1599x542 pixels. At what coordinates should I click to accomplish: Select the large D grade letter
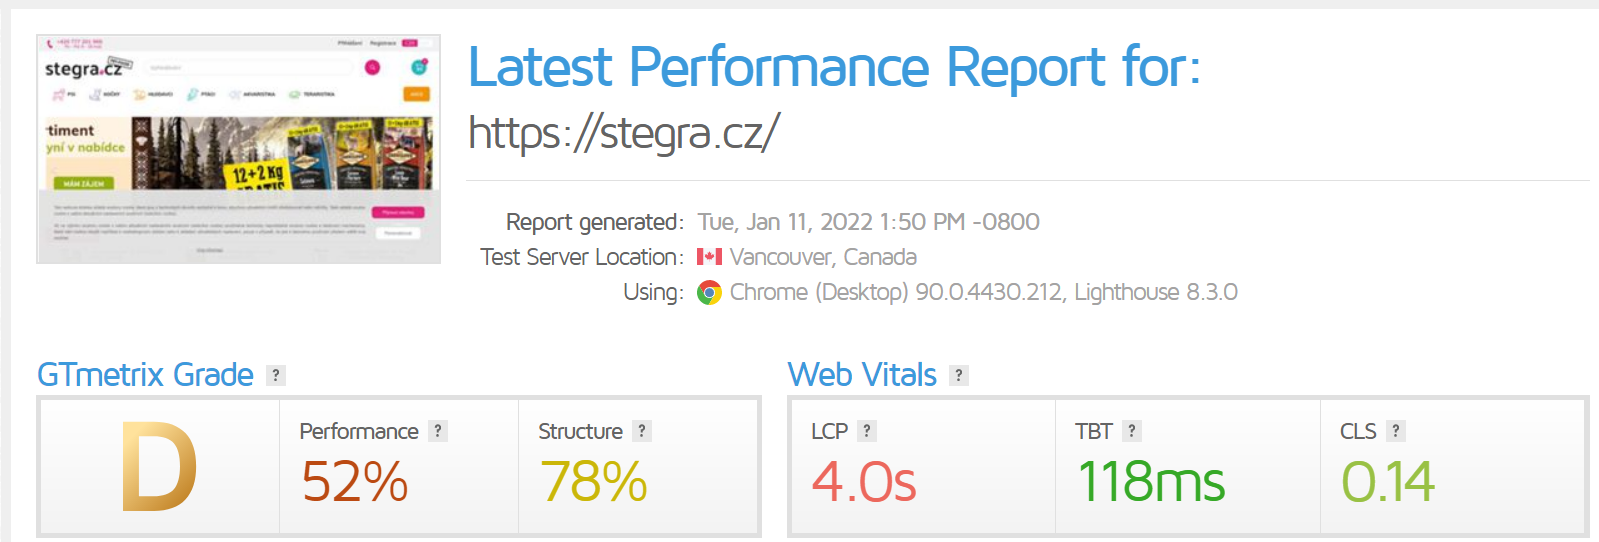pyautogui.click(x=158, y=467)
